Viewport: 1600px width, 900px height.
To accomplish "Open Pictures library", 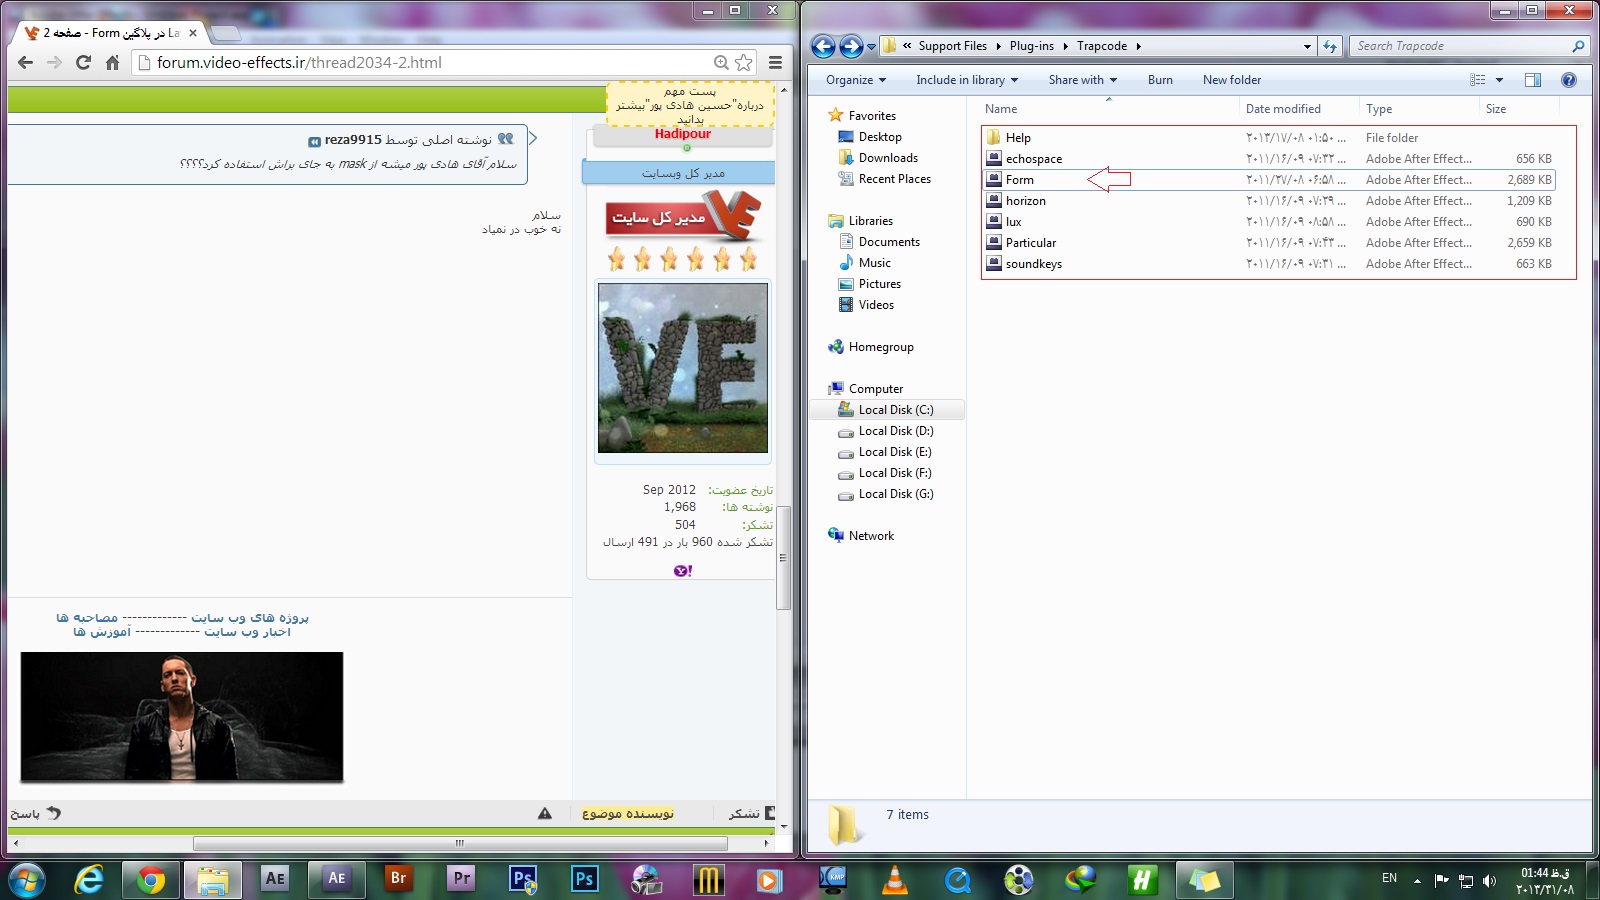I will pyautogui.click(x=879, y=284).
